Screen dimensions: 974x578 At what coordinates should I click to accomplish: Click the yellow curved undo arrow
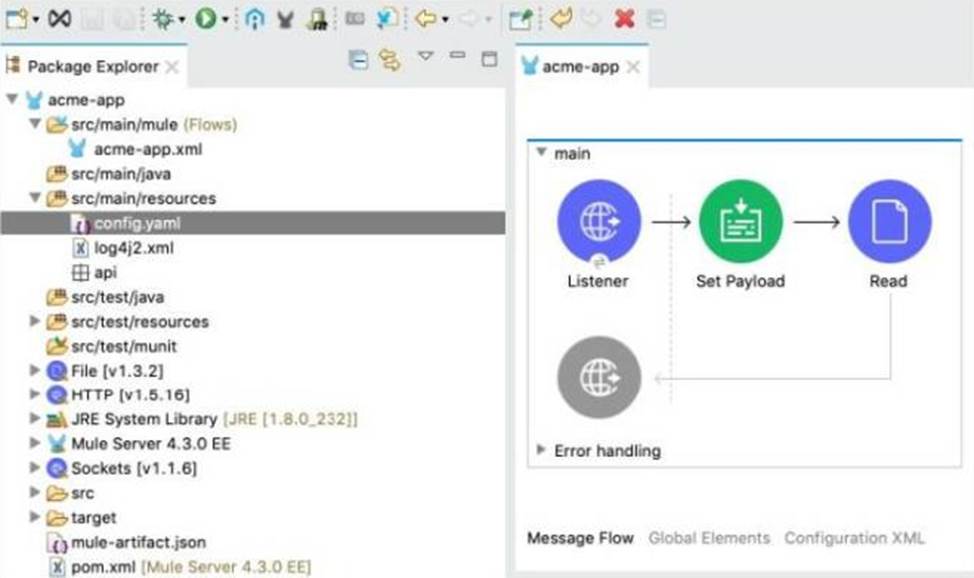tap(561, 18)
